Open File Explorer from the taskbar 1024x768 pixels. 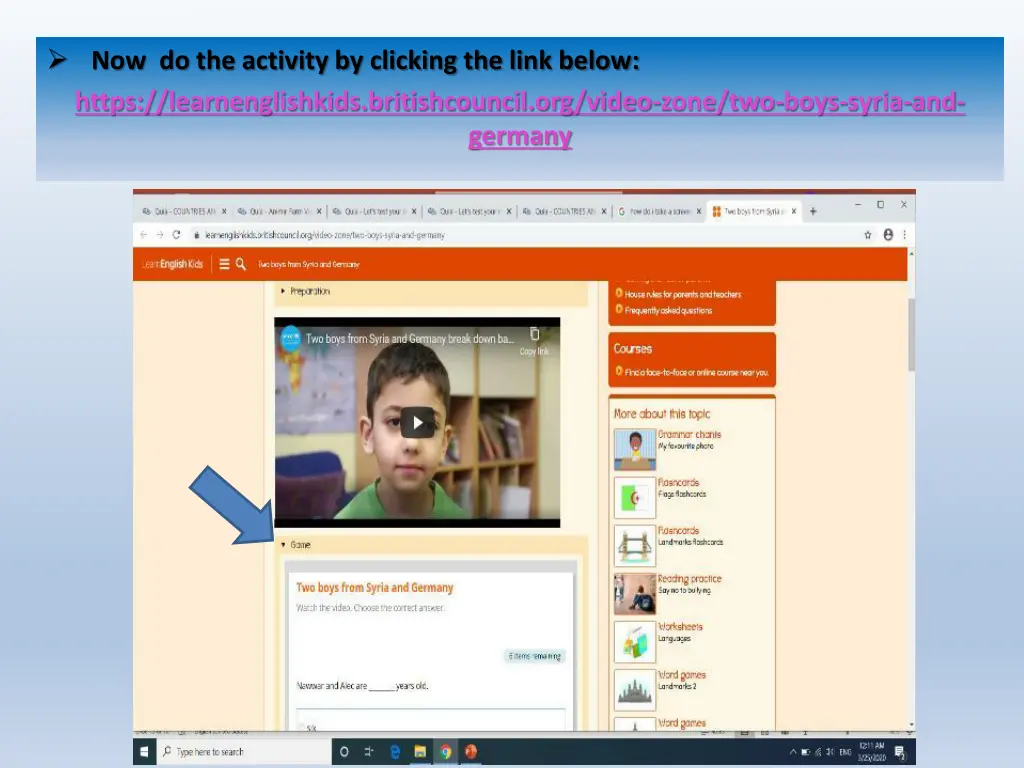[x=420, y=752]
